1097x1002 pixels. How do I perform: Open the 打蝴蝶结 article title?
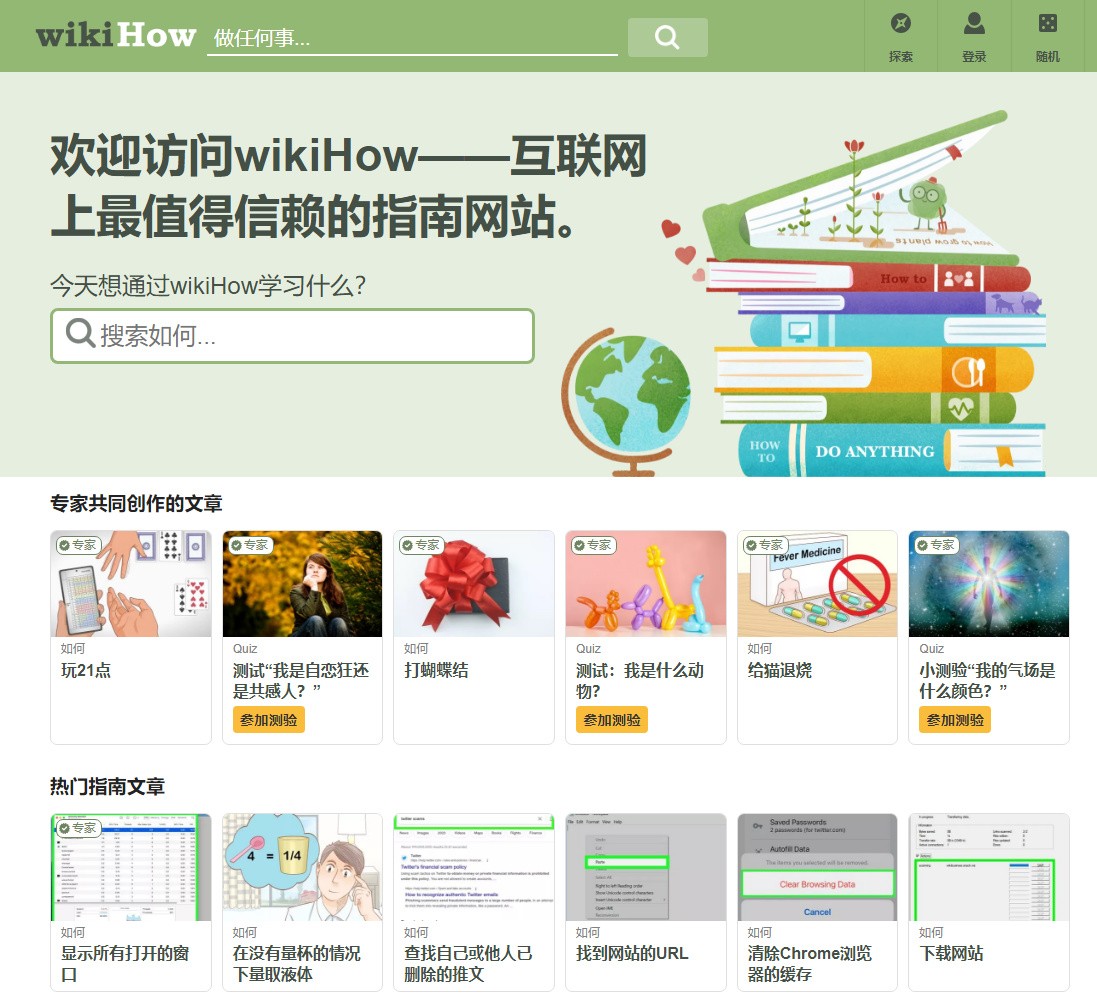(x=436, y=670)
